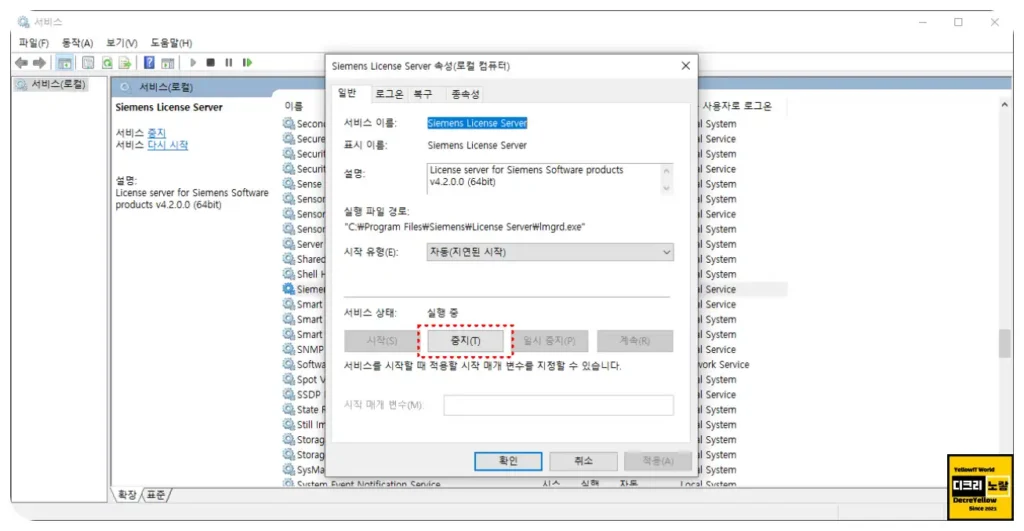Click the highlighted 서비스 이름 value field
This screenshot has height=531, width=1024.
click(x=477, y=123)
